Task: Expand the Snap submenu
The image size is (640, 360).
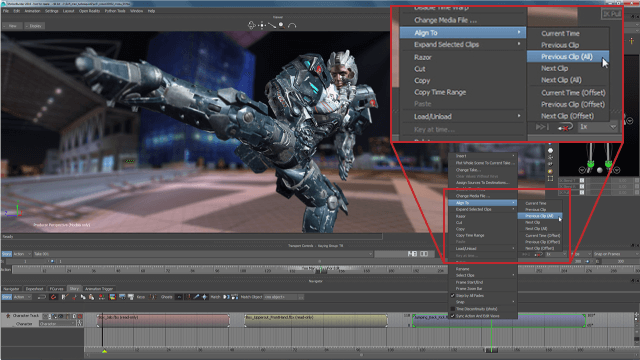Action: (x=483, y=302)
